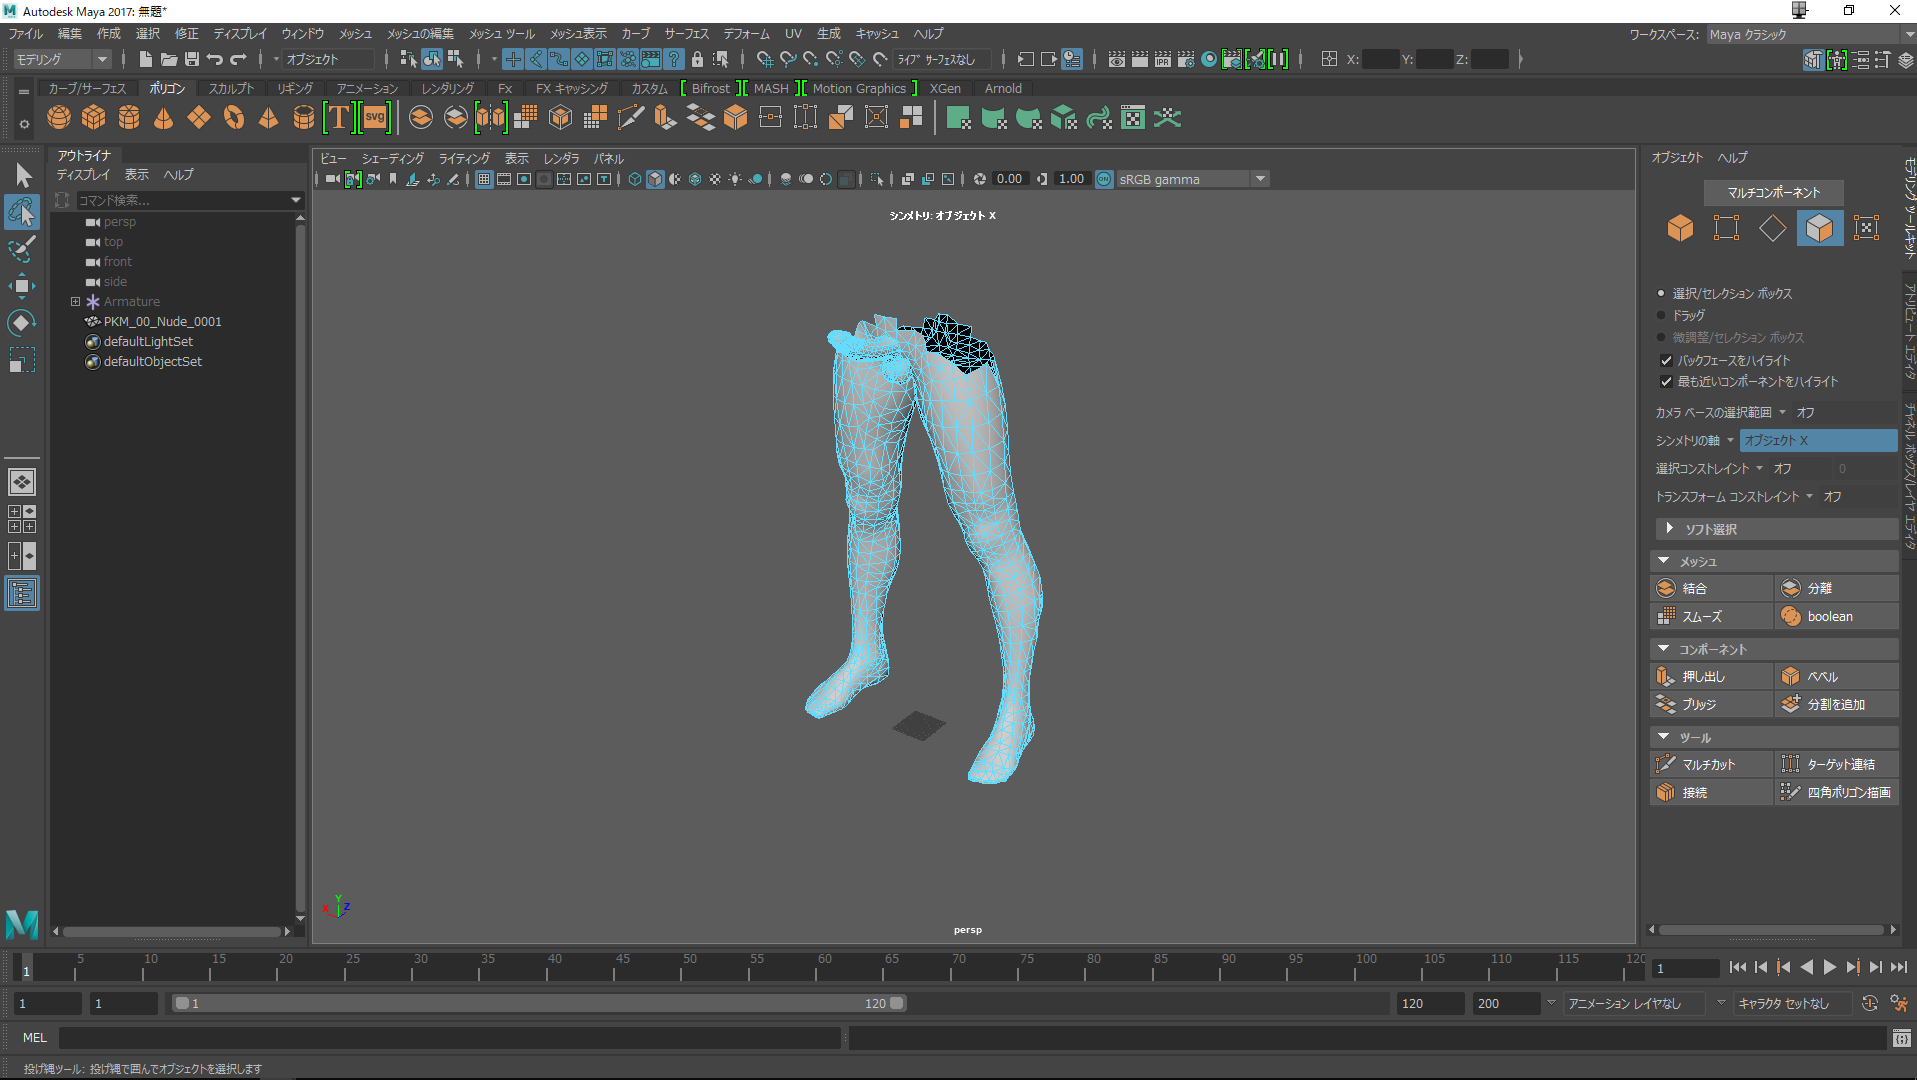This screenshot has width=1917, height=1080.
Task: Open the sRGB gamma dropdown
Action: click(1260, 179)
